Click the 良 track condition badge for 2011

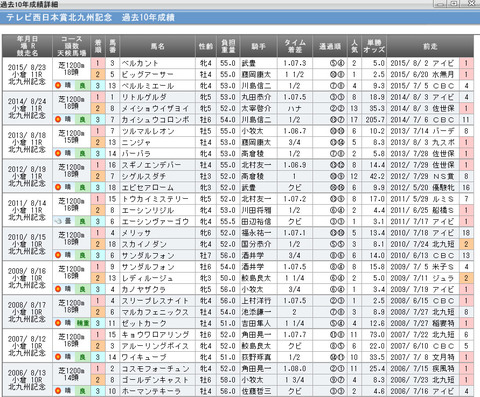[82, 221]
